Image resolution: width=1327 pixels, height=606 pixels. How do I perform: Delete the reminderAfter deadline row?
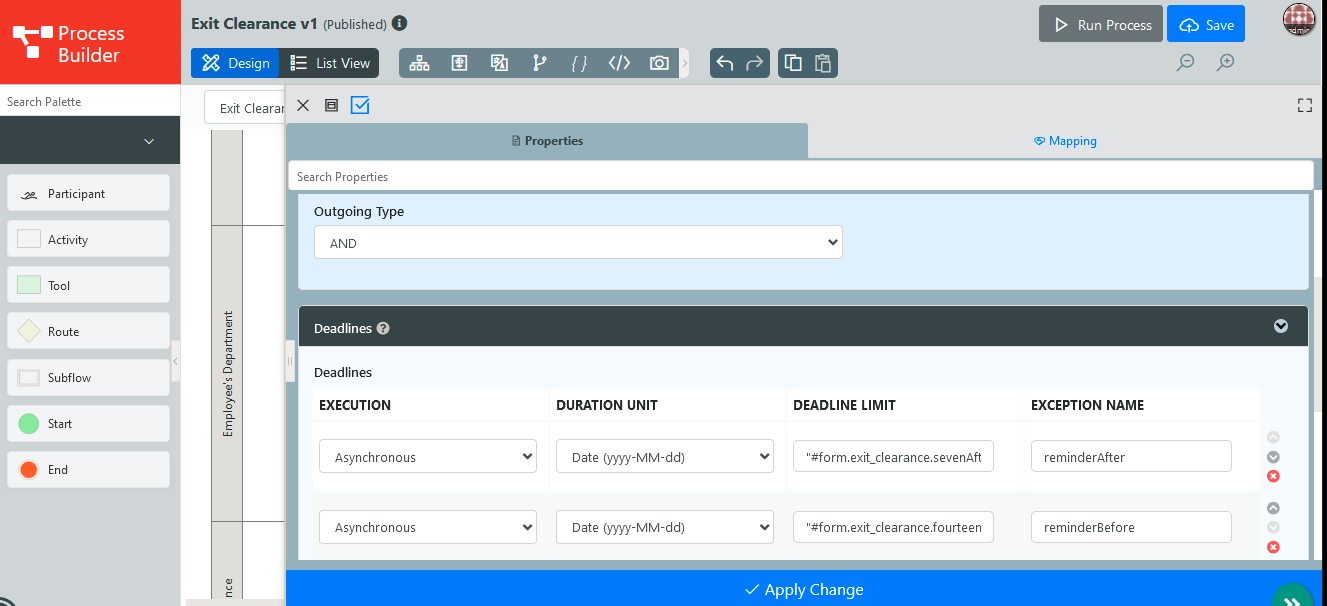[x=1273, y=476]
